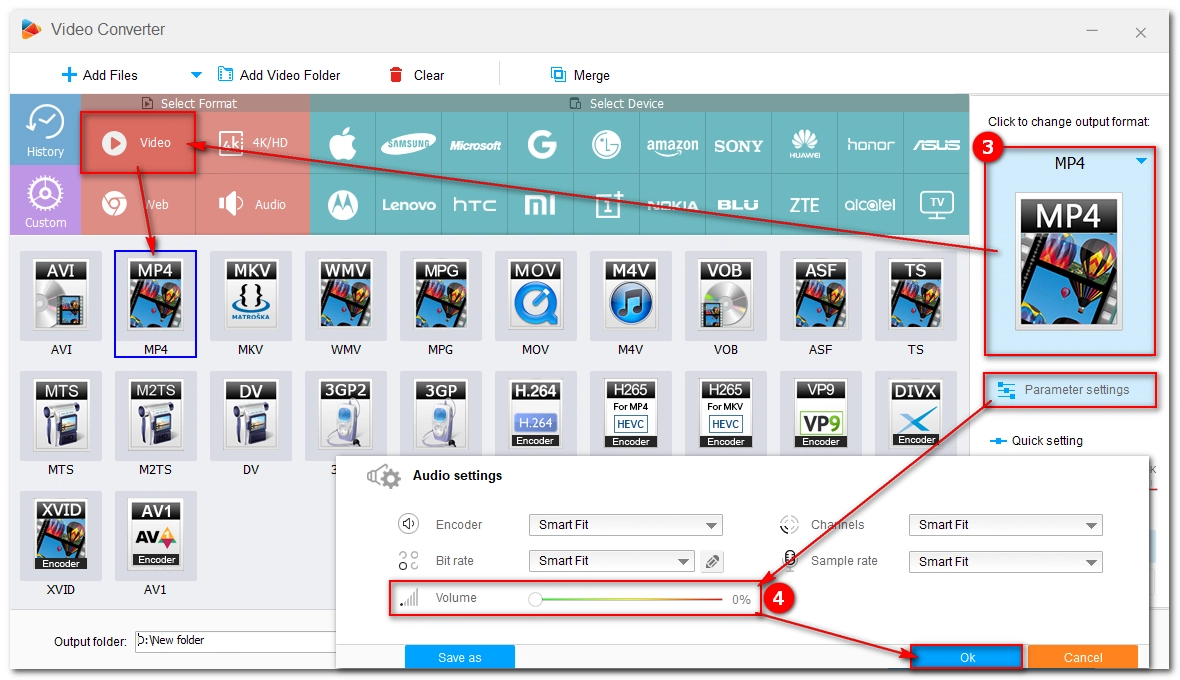
Task: Open the audio Encoder dropdown
Action: [x=625, y=525]
